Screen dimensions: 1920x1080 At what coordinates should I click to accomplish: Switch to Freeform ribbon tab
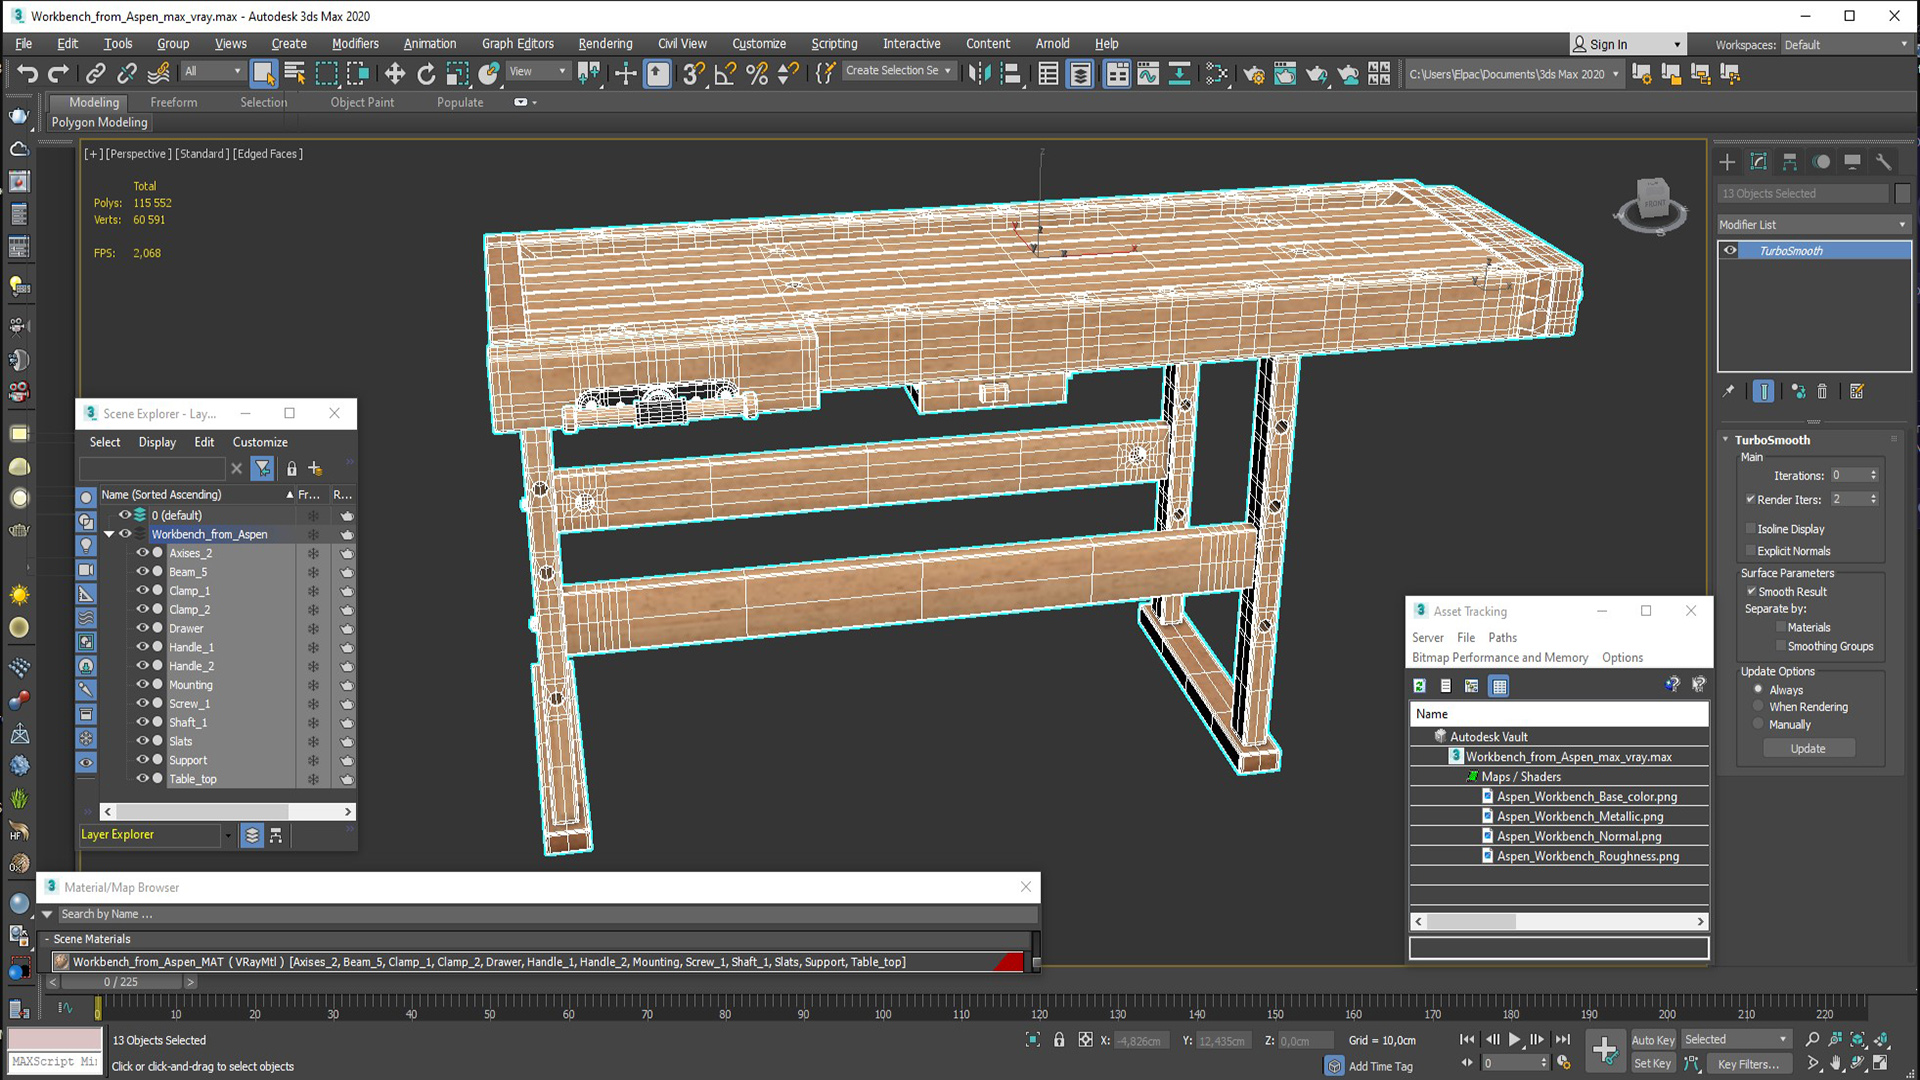pyautogui.click(x=173, y=102)
